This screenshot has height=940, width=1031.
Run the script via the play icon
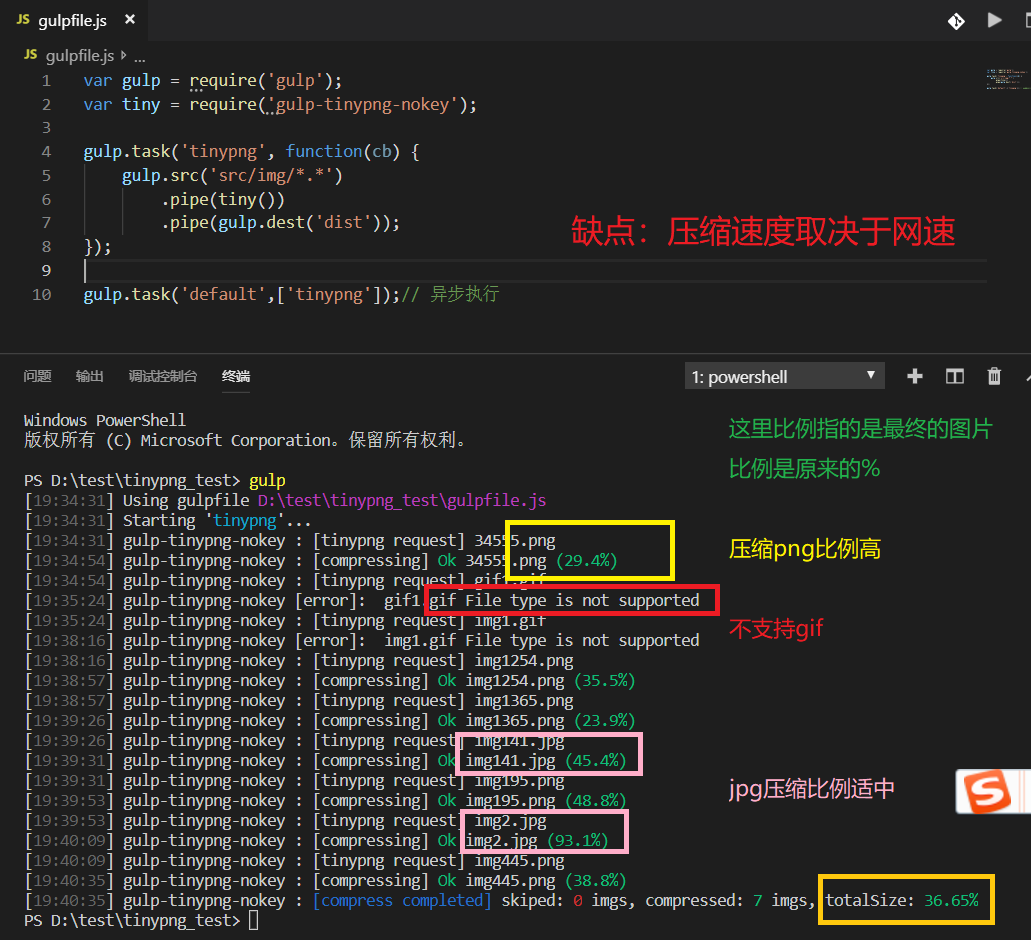click(995, 20)
